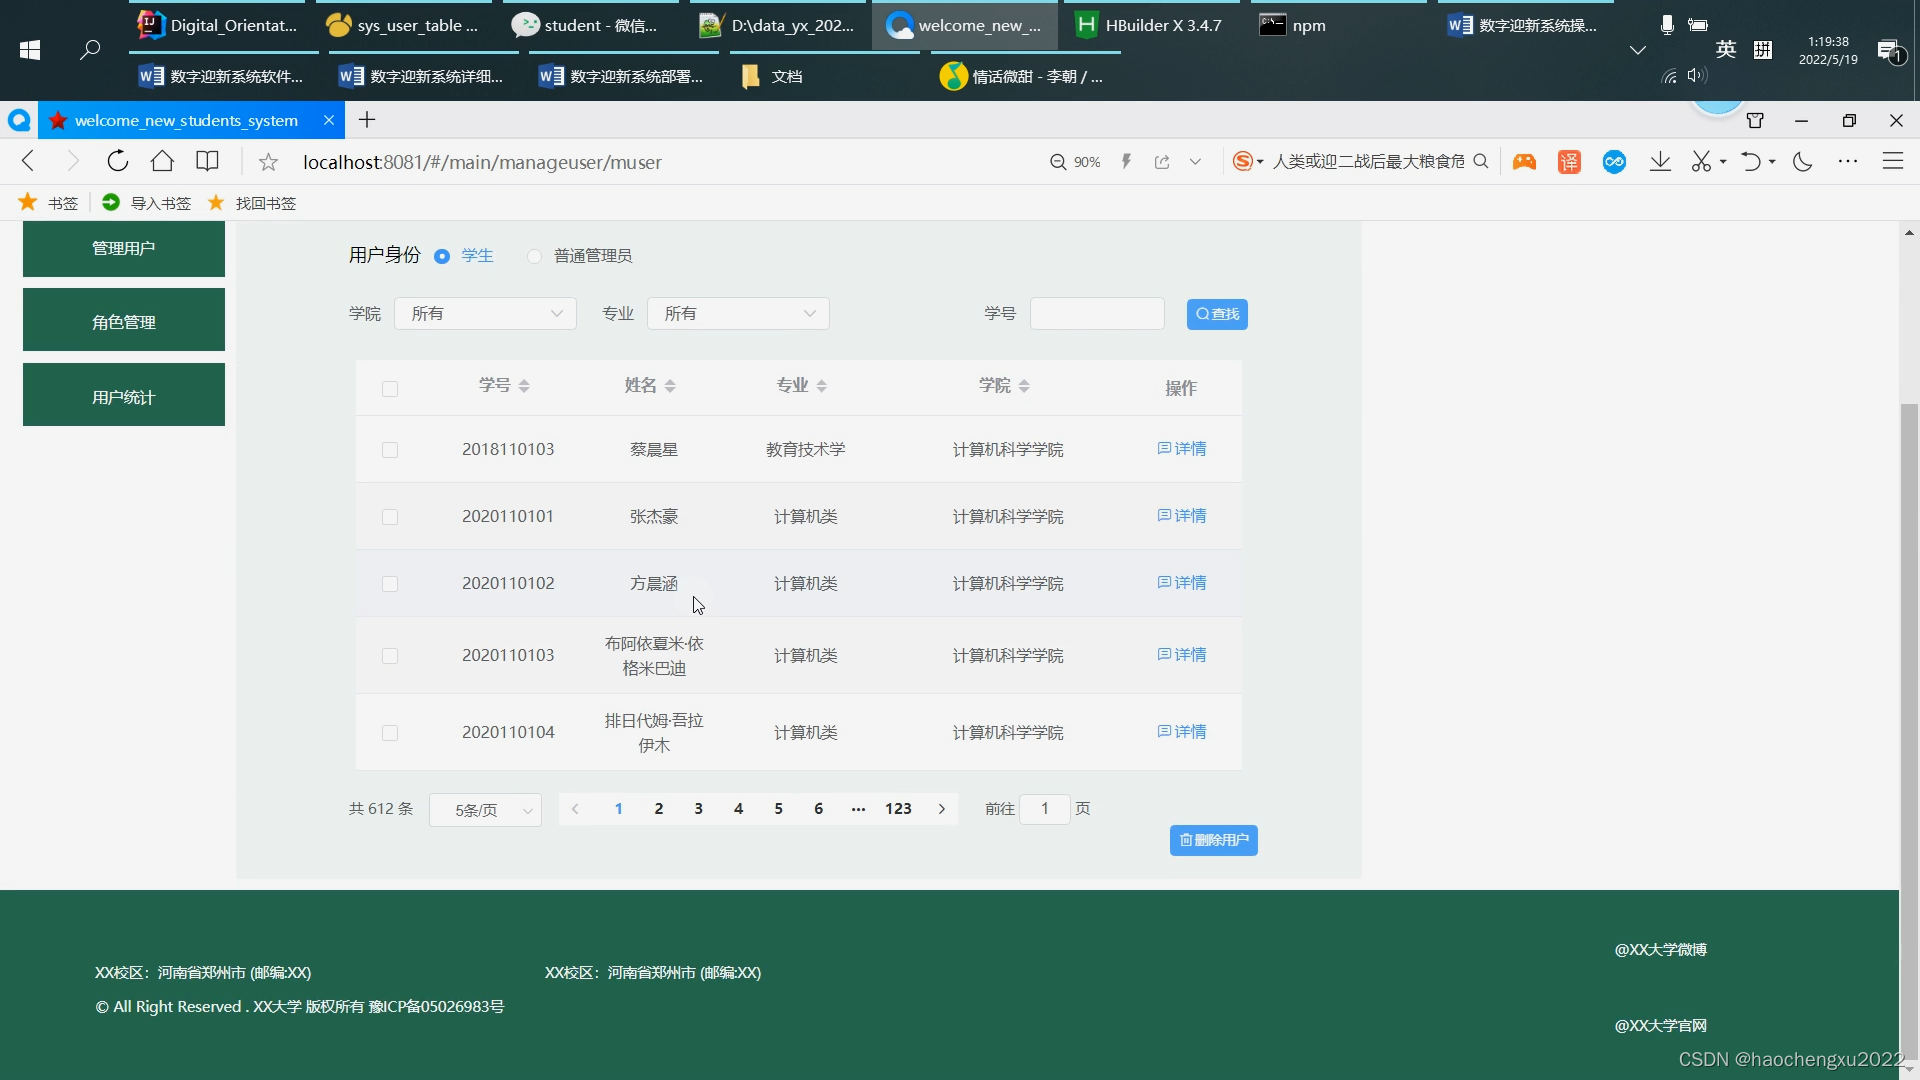
Task: Open Windows Start menu
Action: pos(30,50)
